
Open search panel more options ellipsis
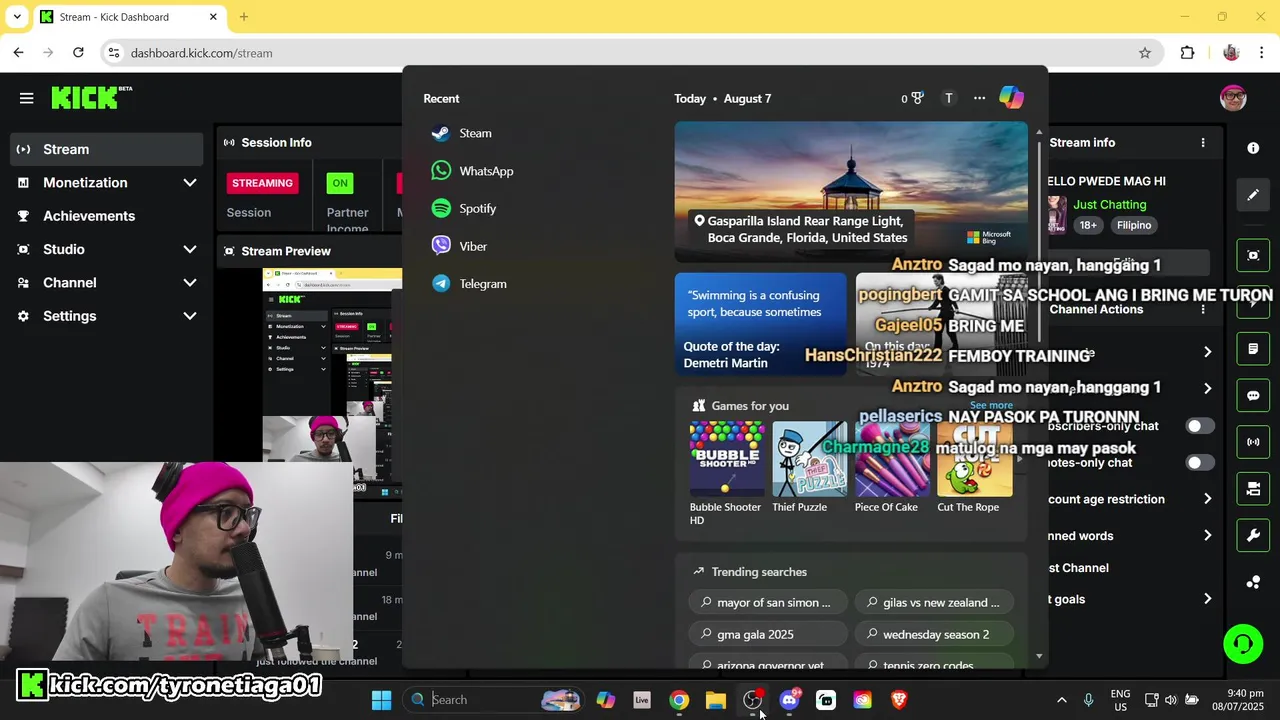click(979, 98)
